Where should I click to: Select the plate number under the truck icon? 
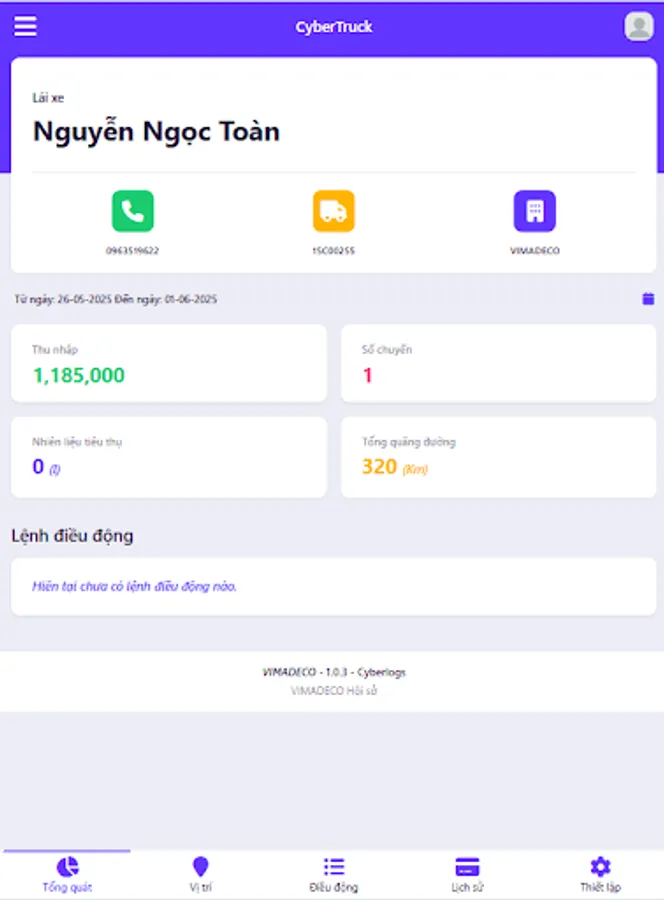point(333,250)
